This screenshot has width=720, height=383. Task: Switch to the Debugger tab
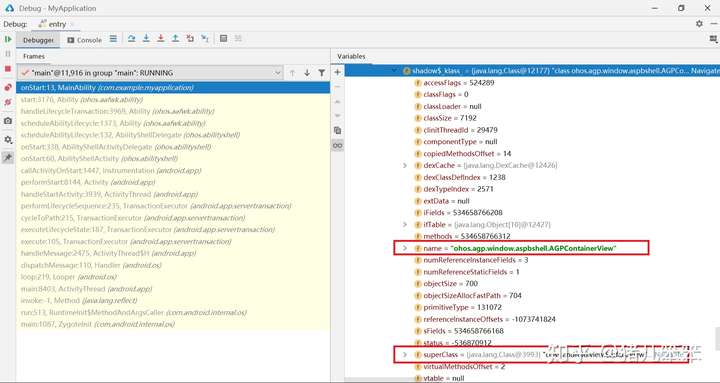(38, 40)
